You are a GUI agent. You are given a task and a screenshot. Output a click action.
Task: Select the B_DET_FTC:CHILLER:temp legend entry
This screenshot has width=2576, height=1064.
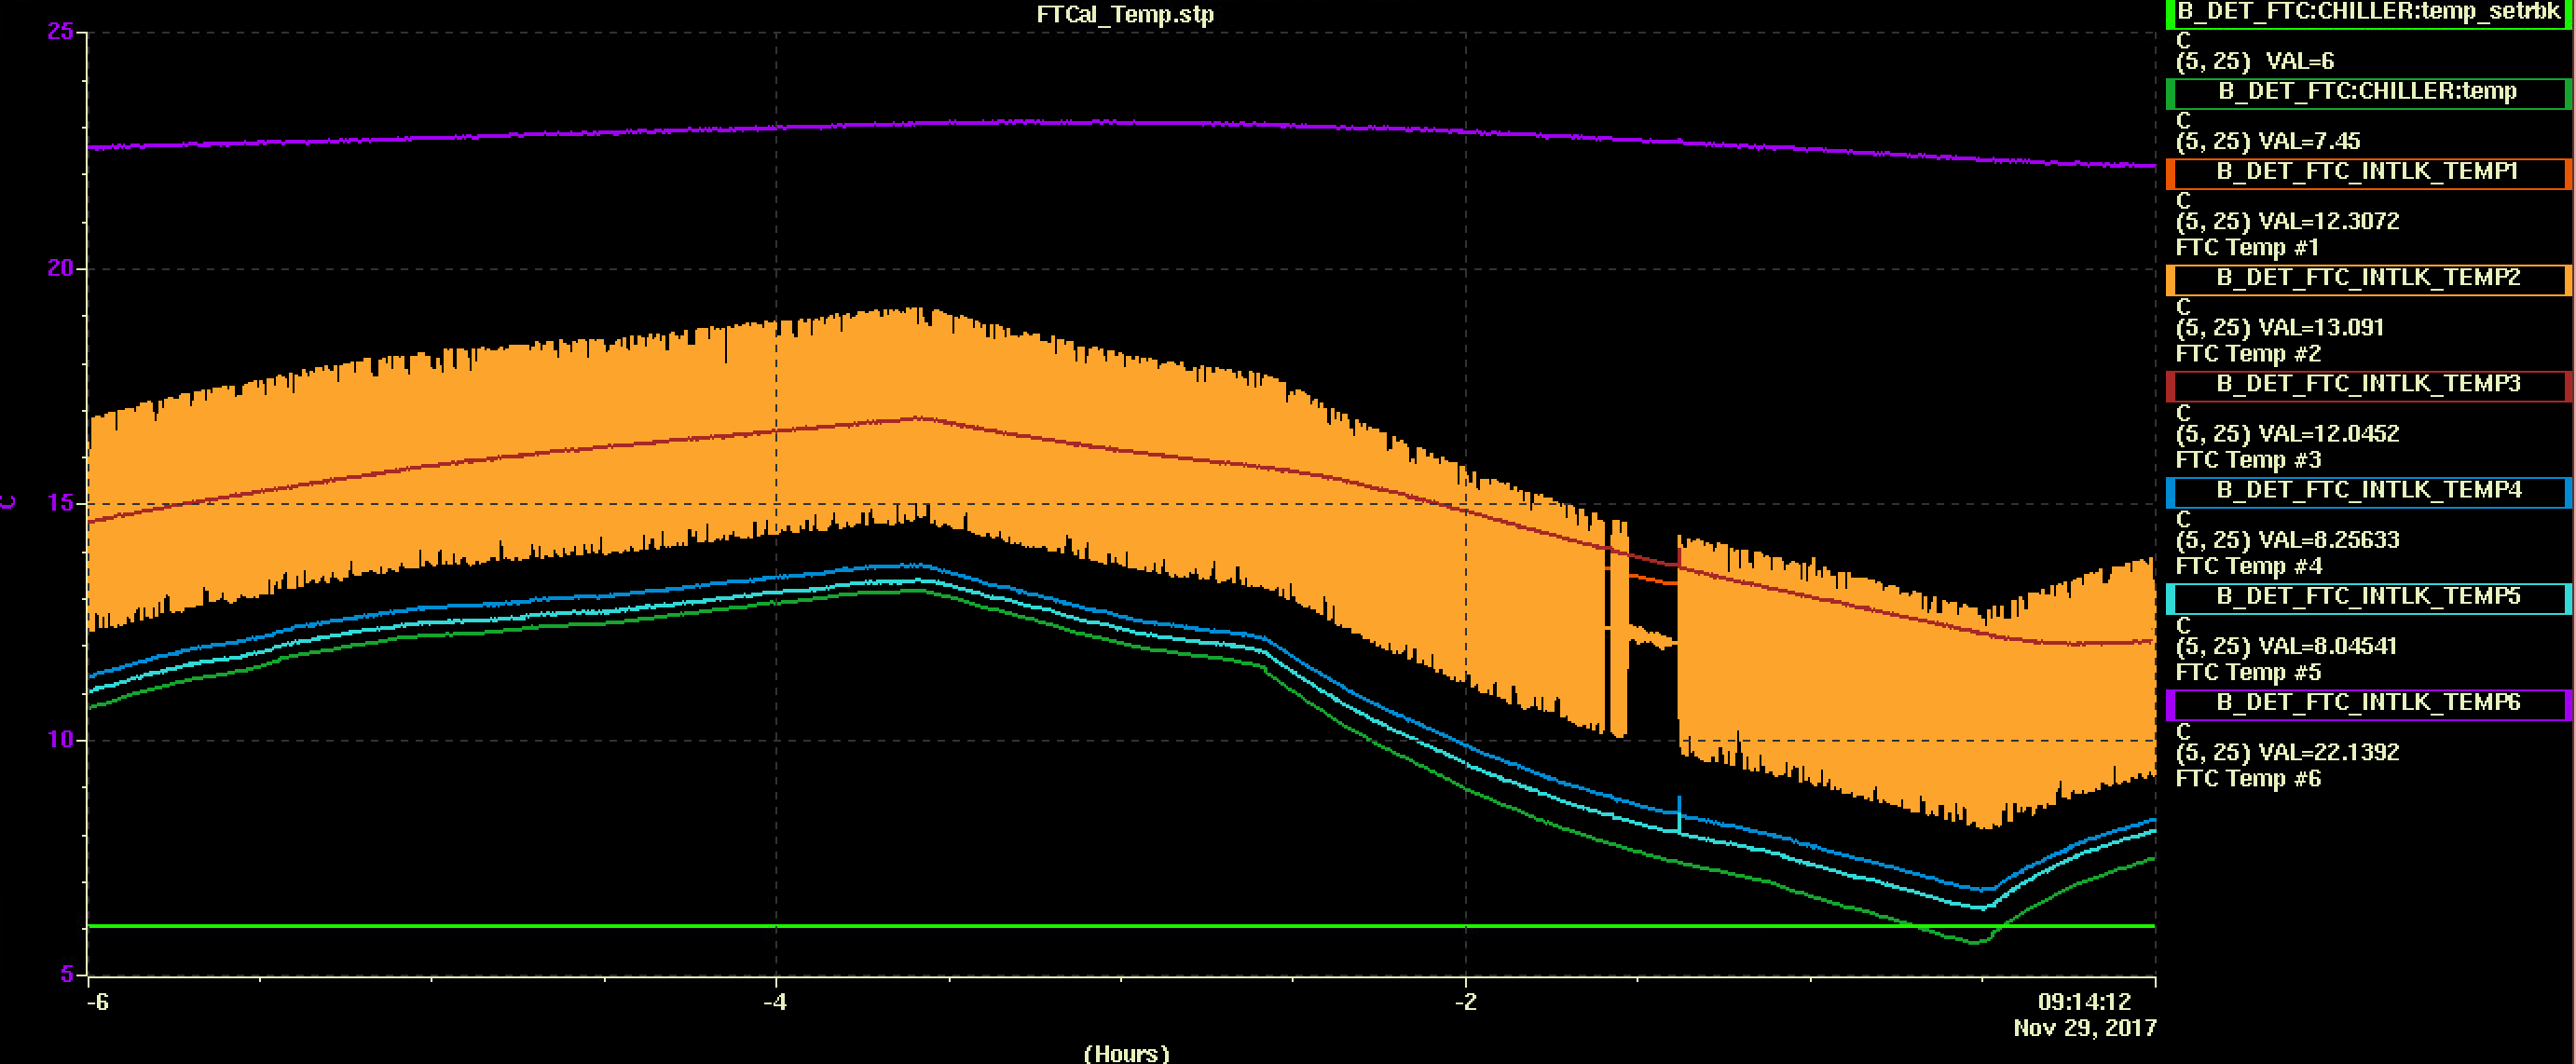[2368, 92]
